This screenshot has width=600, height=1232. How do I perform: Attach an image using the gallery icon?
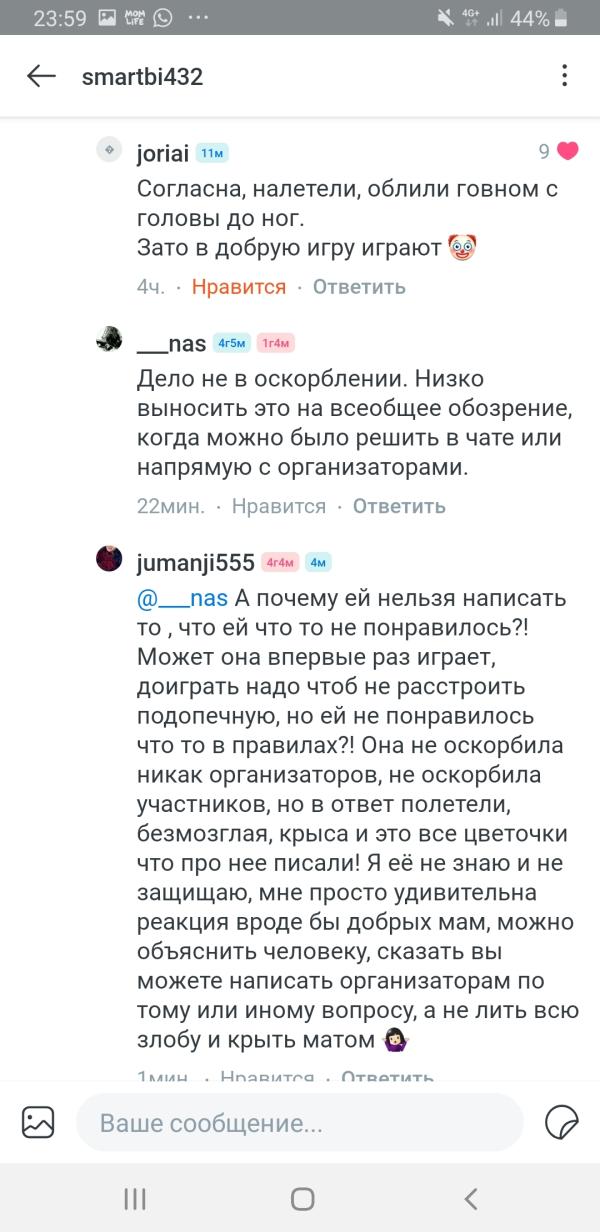(x=38, y=1122)
